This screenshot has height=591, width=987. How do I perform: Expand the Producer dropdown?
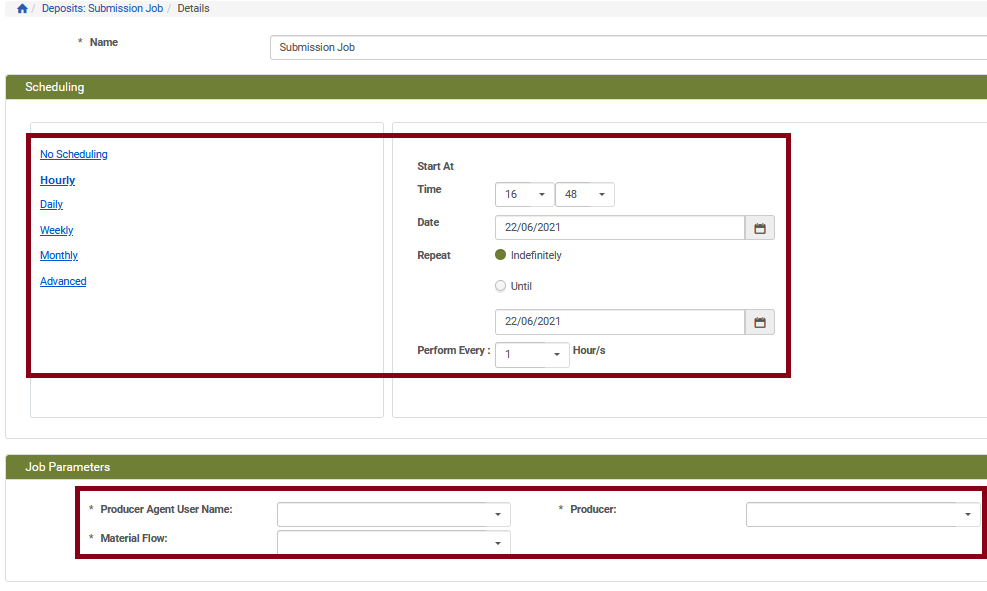[862, 514]
